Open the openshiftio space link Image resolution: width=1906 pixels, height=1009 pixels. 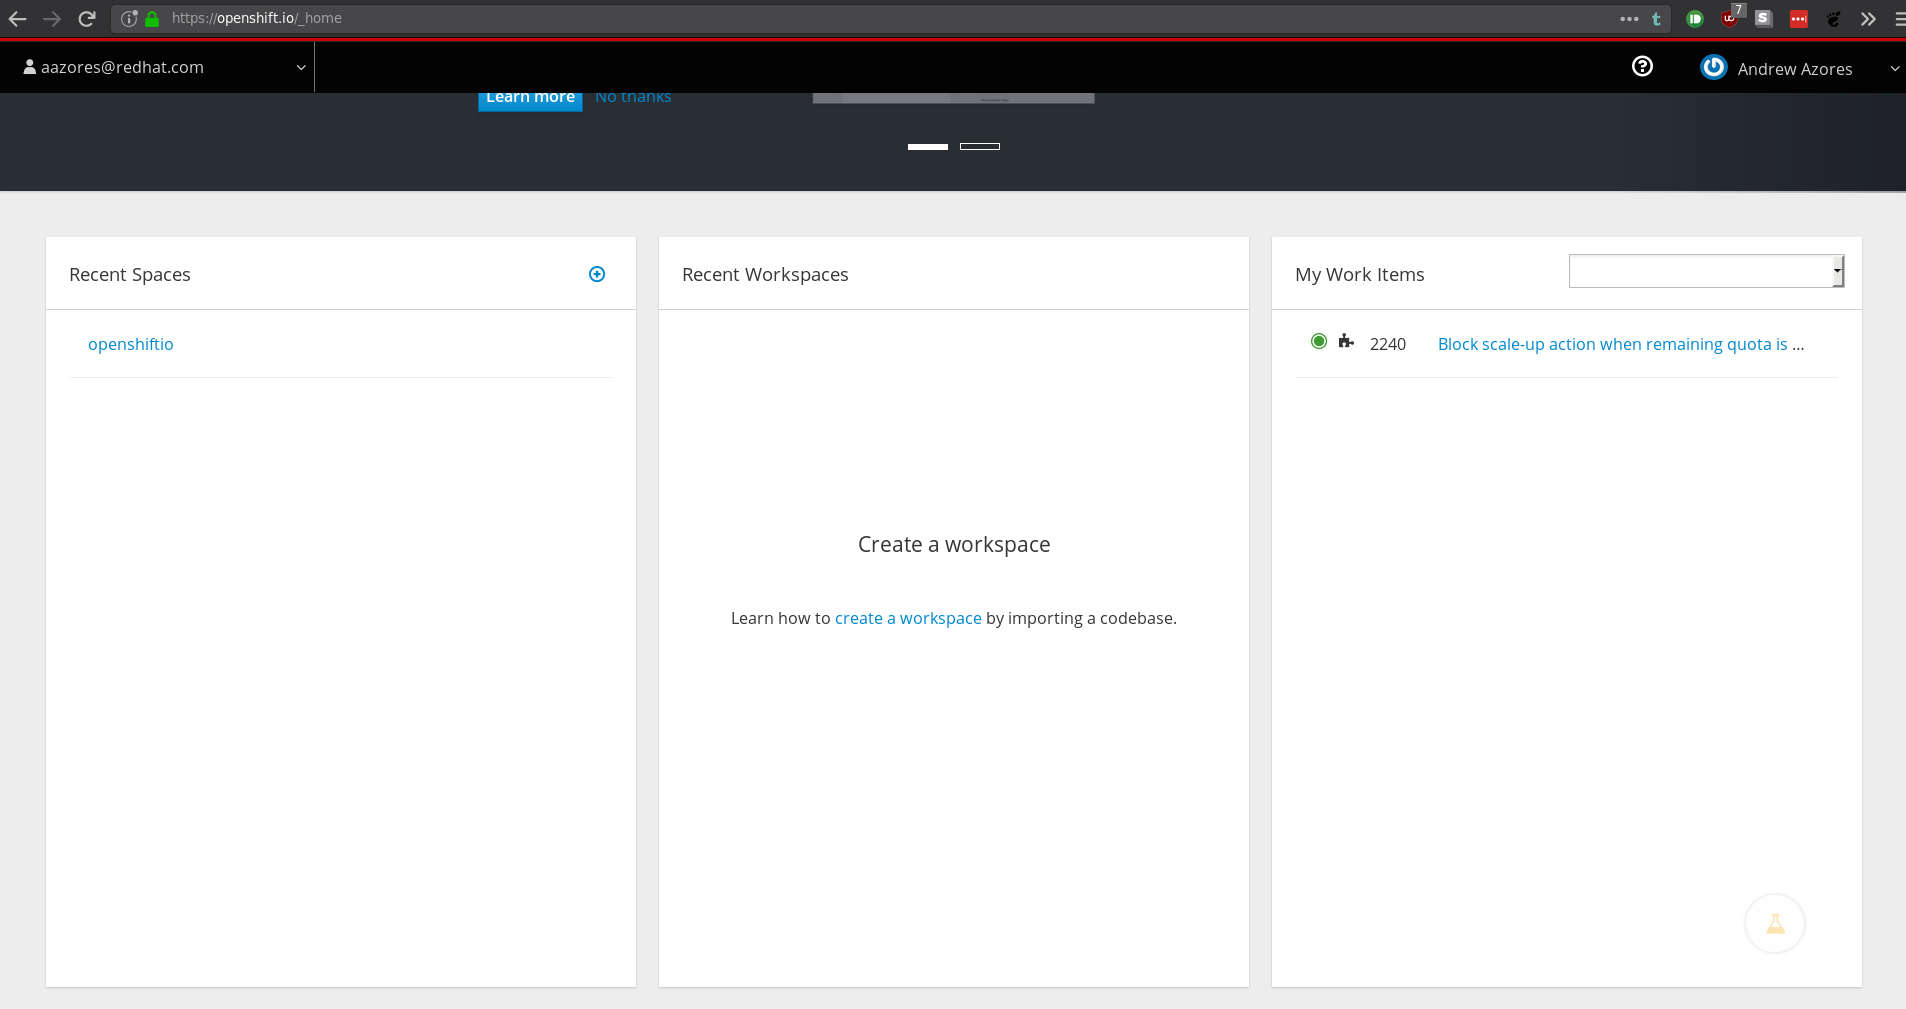131,344
